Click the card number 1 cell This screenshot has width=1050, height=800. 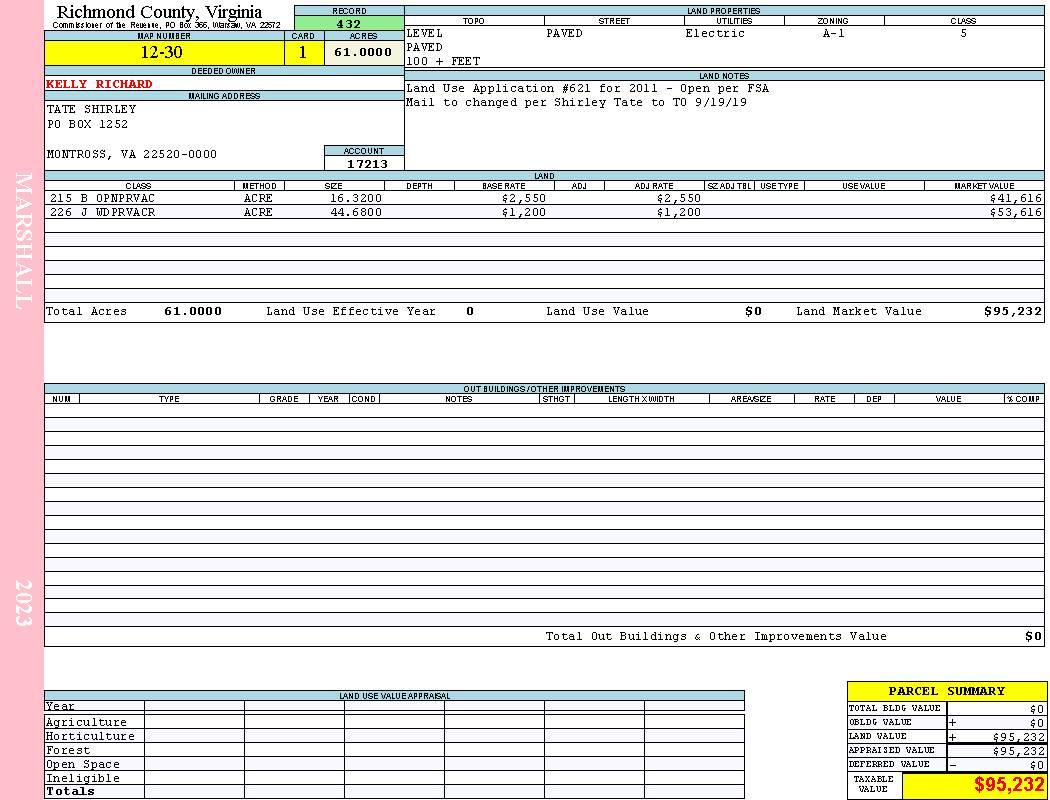[303, 52]
